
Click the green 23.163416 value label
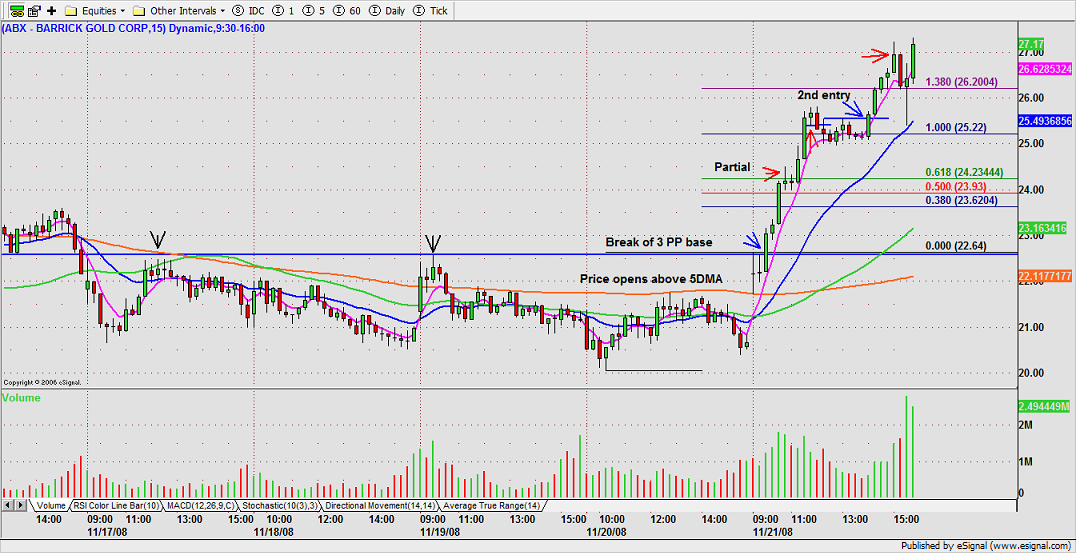(x=1042, y=228)
